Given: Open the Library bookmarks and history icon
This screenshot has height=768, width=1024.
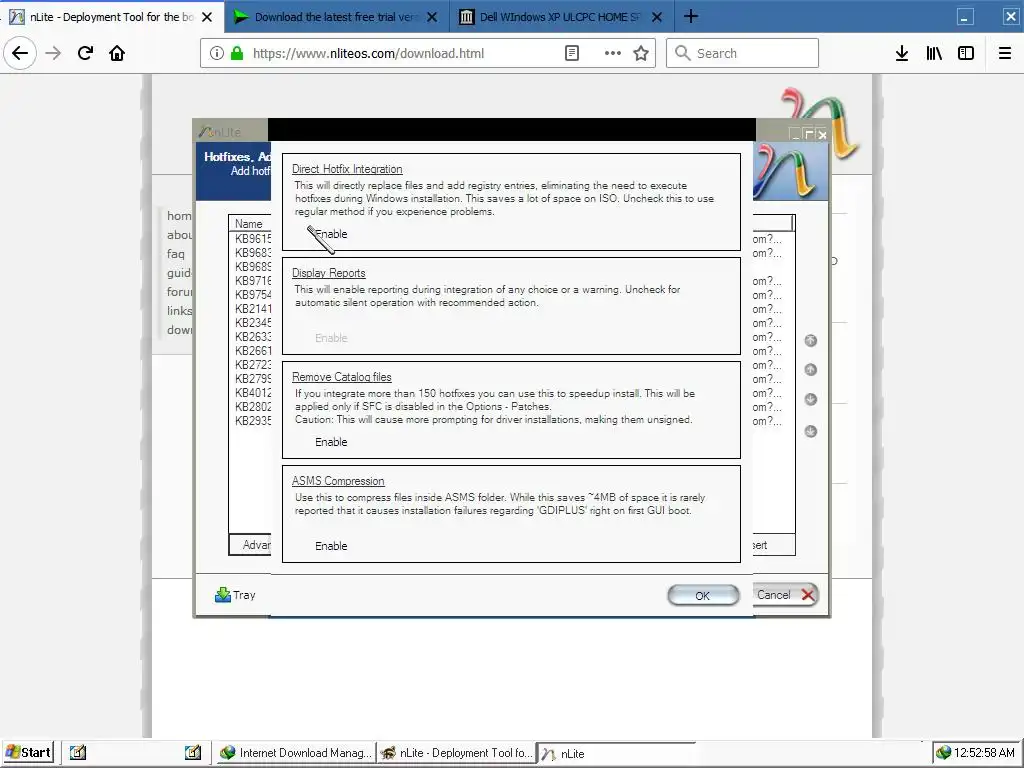Looking at the screenshot, I should [x=934, y=53].
